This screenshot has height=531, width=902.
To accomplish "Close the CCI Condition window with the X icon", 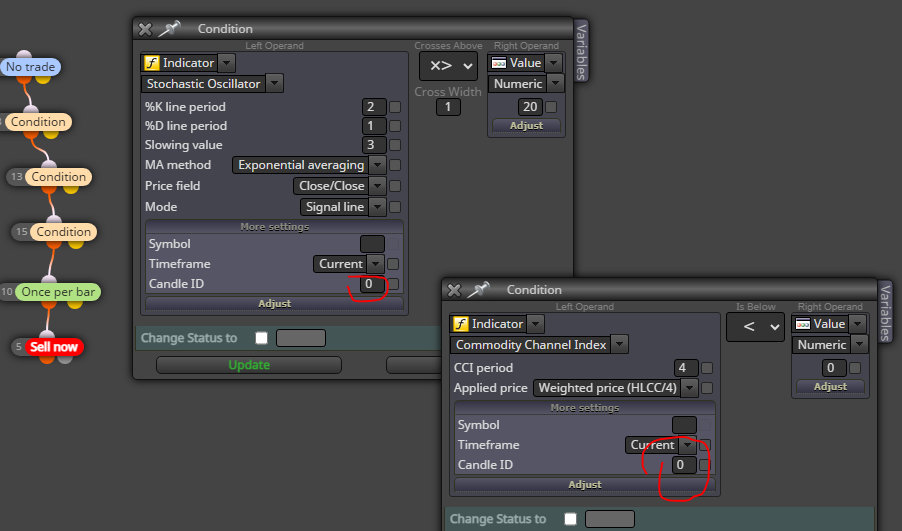I will [x=454, y=290].
